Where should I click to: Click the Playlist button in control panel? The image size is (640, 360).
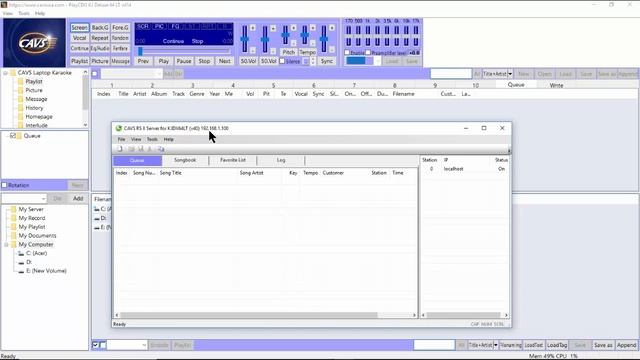point(79,61)
